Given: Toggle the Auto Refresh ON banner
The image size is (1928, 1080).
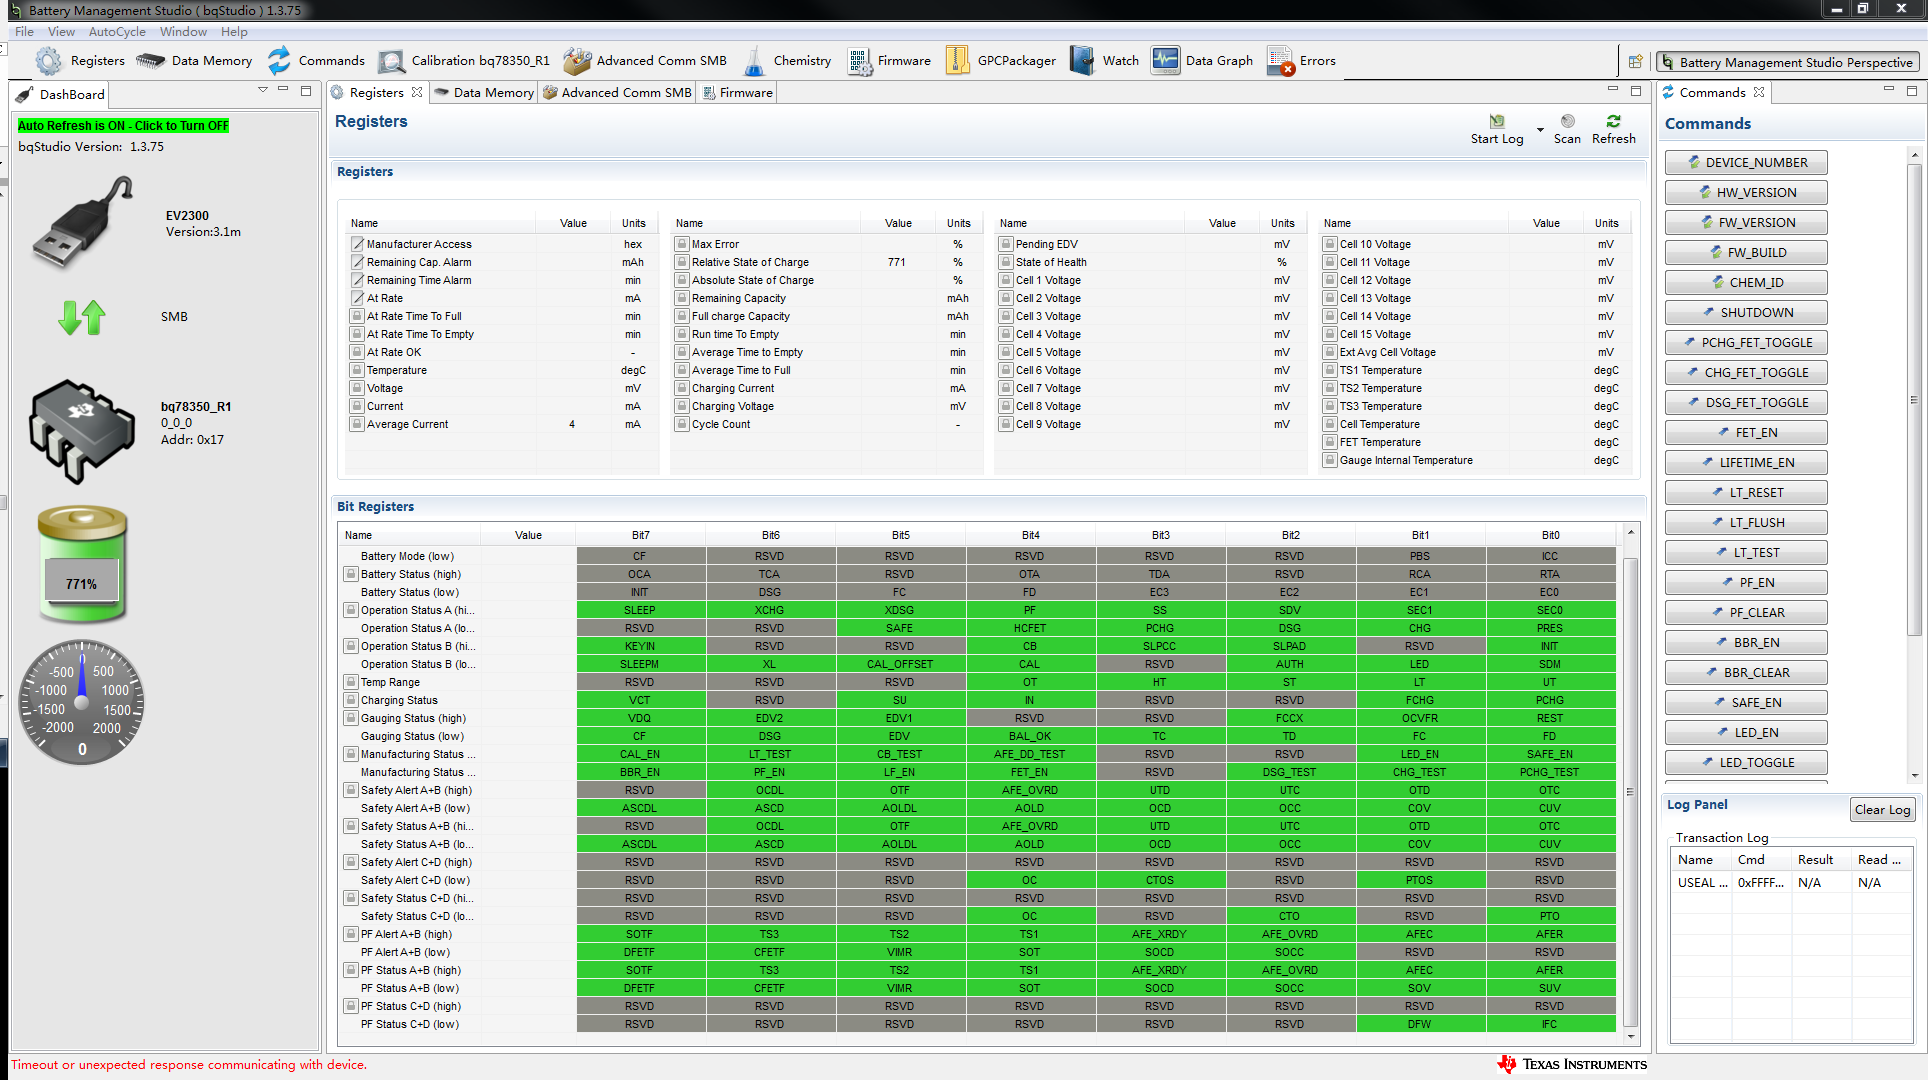Looking at the screenshot, I should [123, 126].
